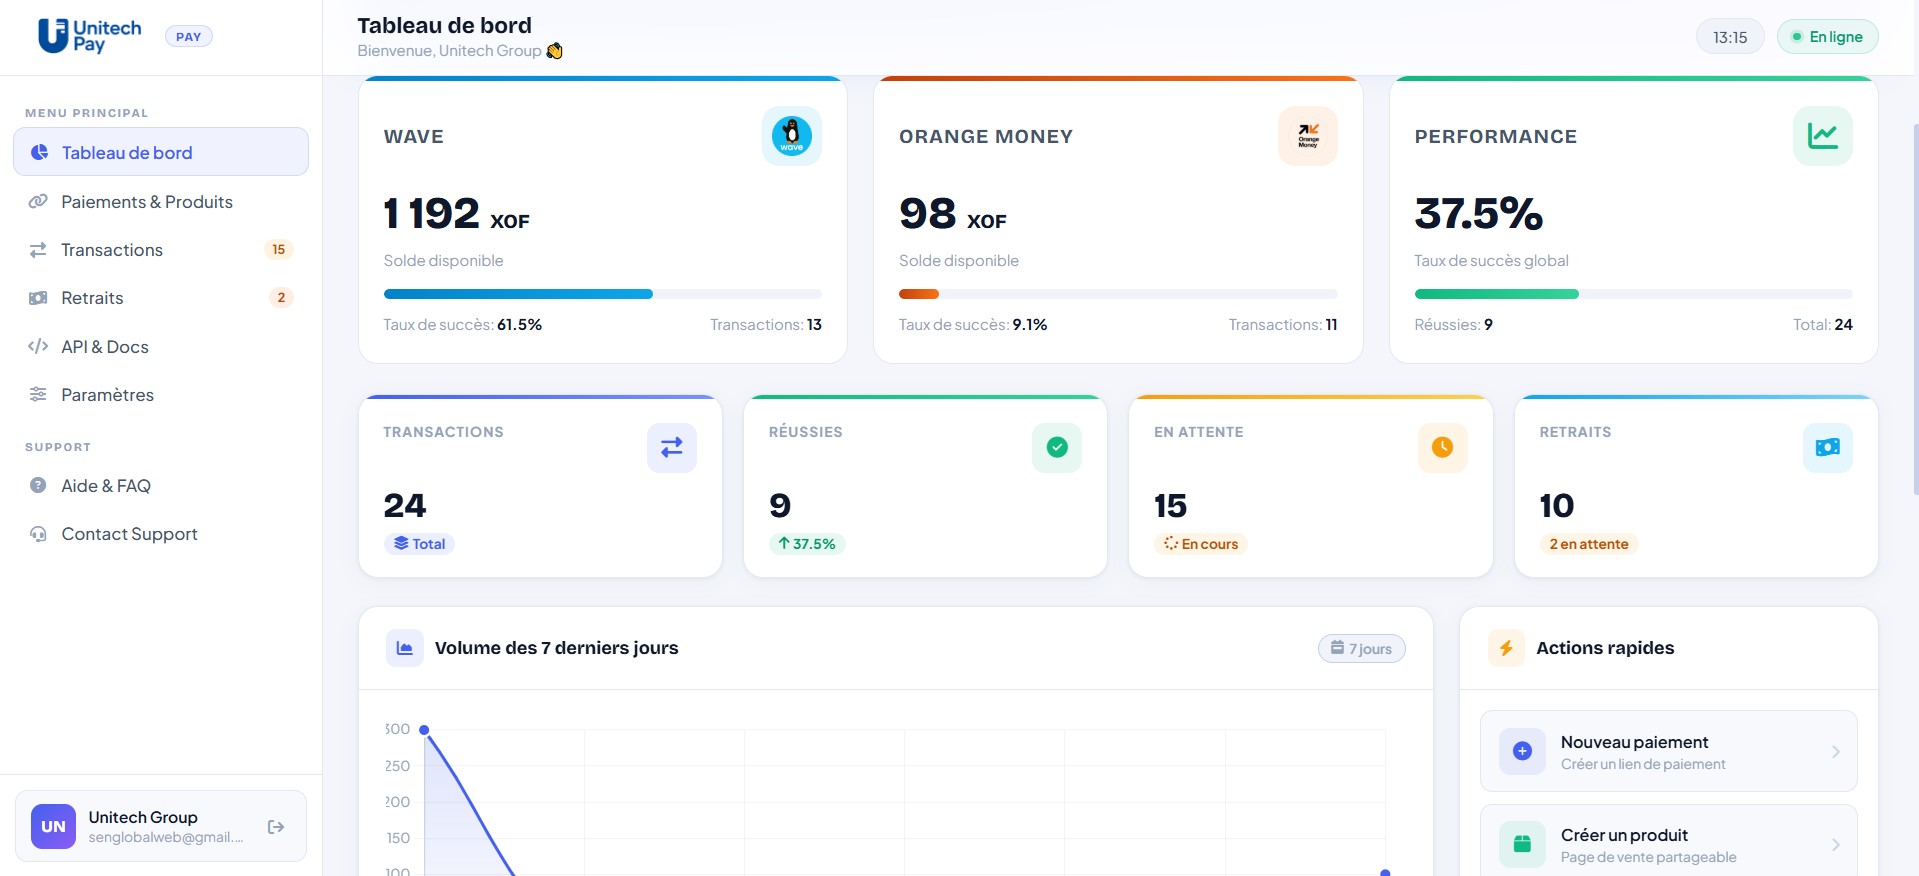Open Contact Support page
Screen dimensions: 1919x876
[x=161, y=534]
